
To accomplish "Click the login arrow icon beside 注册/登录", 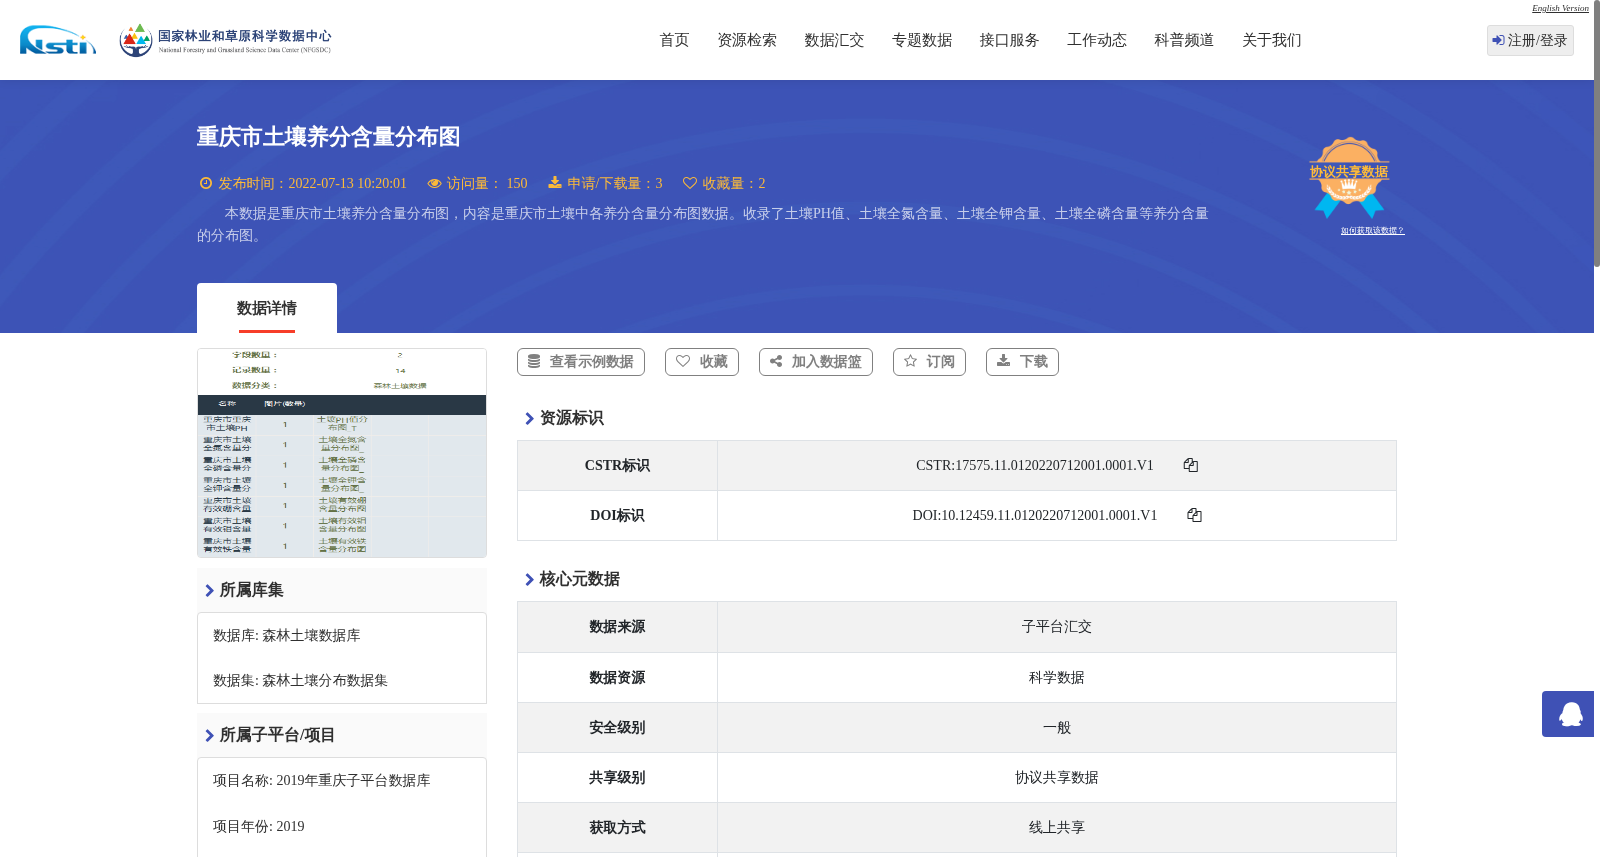I will click(x=1498, y=41).
